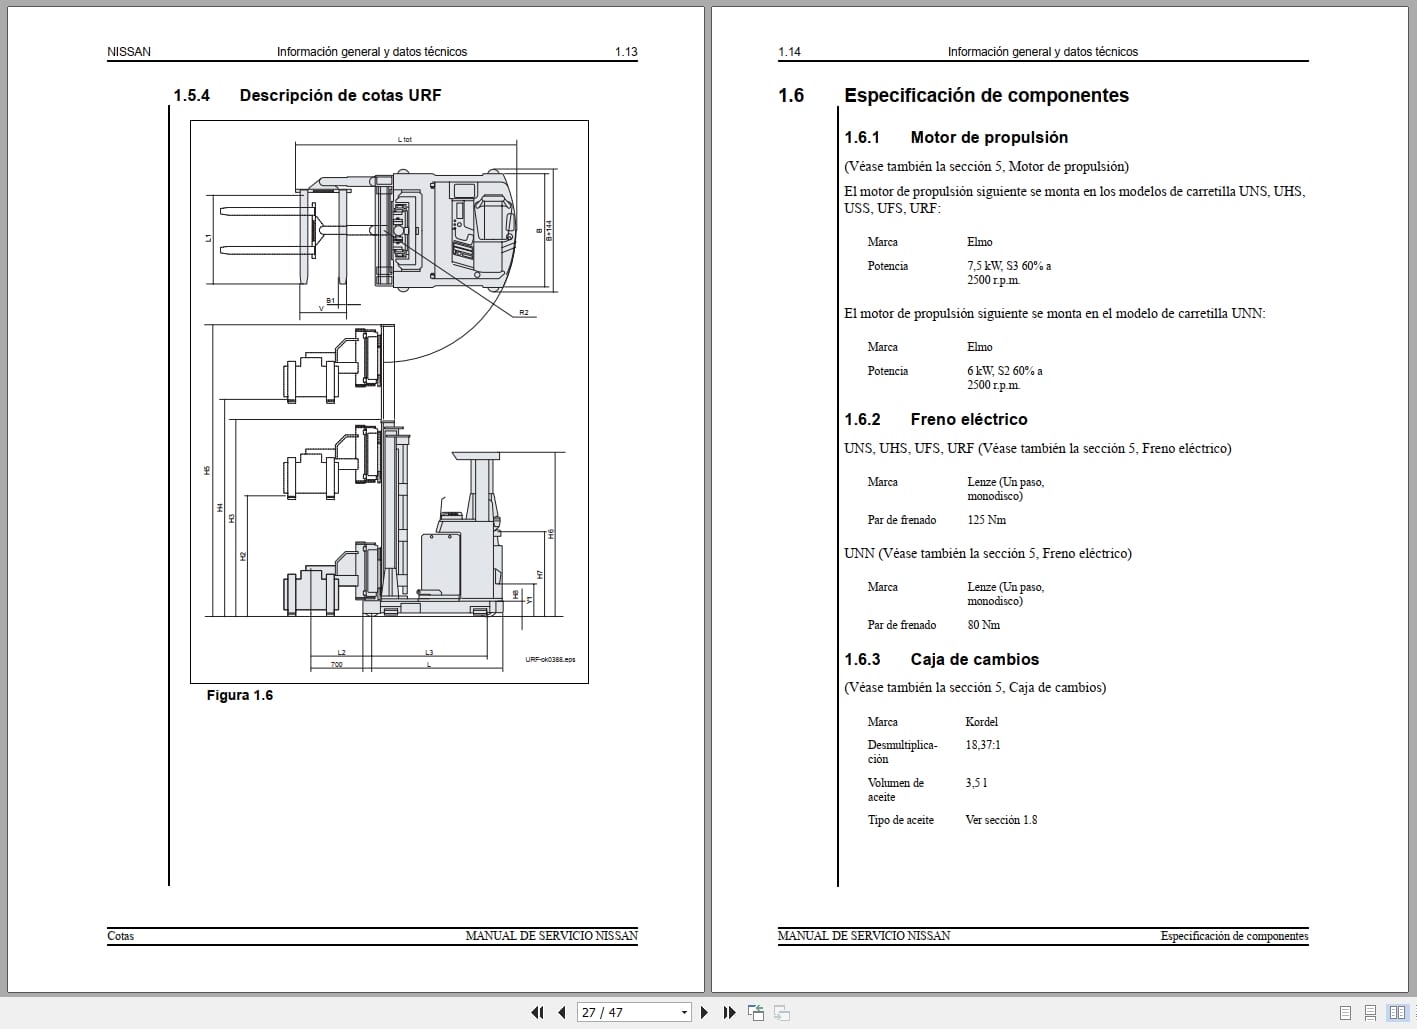
Task: Click the heading 1.5.4 Descripción de cotas URF
Action: pyautogui.click(x=307, y=95)
